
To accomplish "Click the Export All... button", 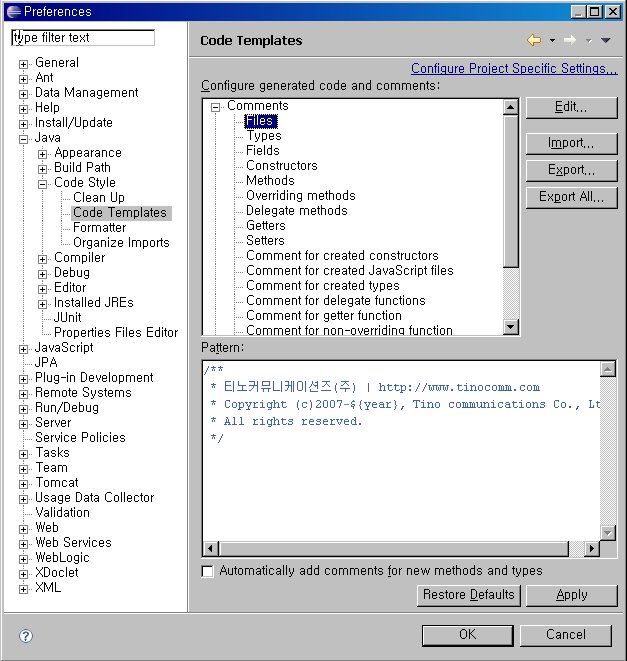I will [x=571, y=197].
